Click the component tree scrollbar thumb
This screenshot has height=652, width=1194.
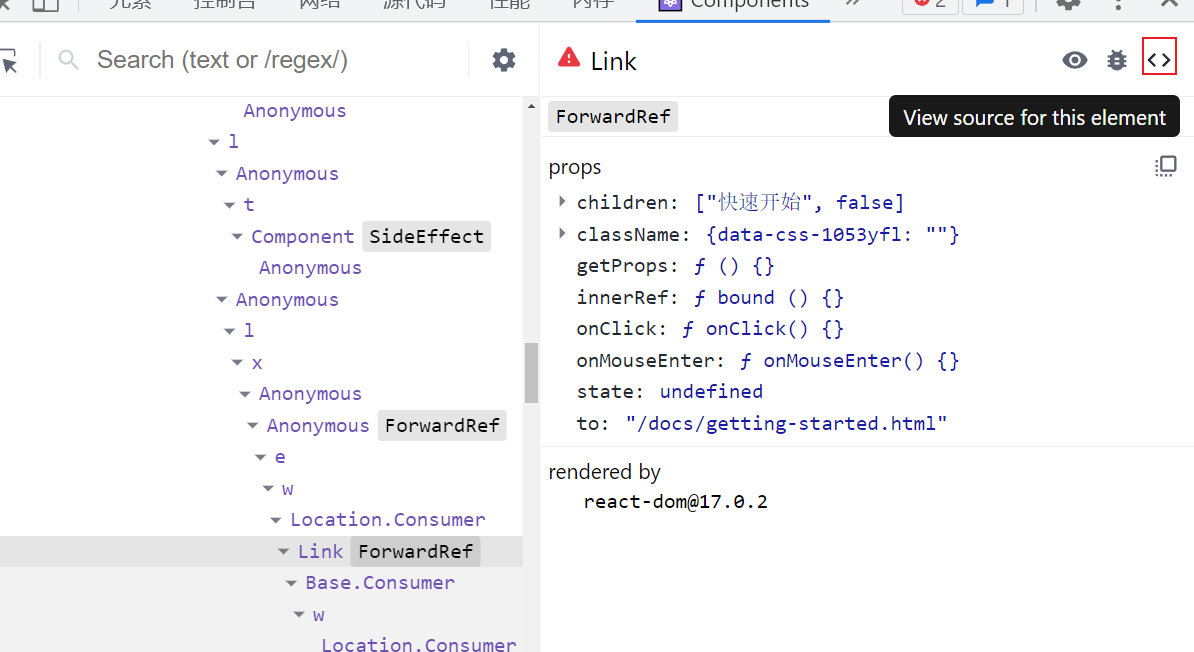tap(532, 372)
